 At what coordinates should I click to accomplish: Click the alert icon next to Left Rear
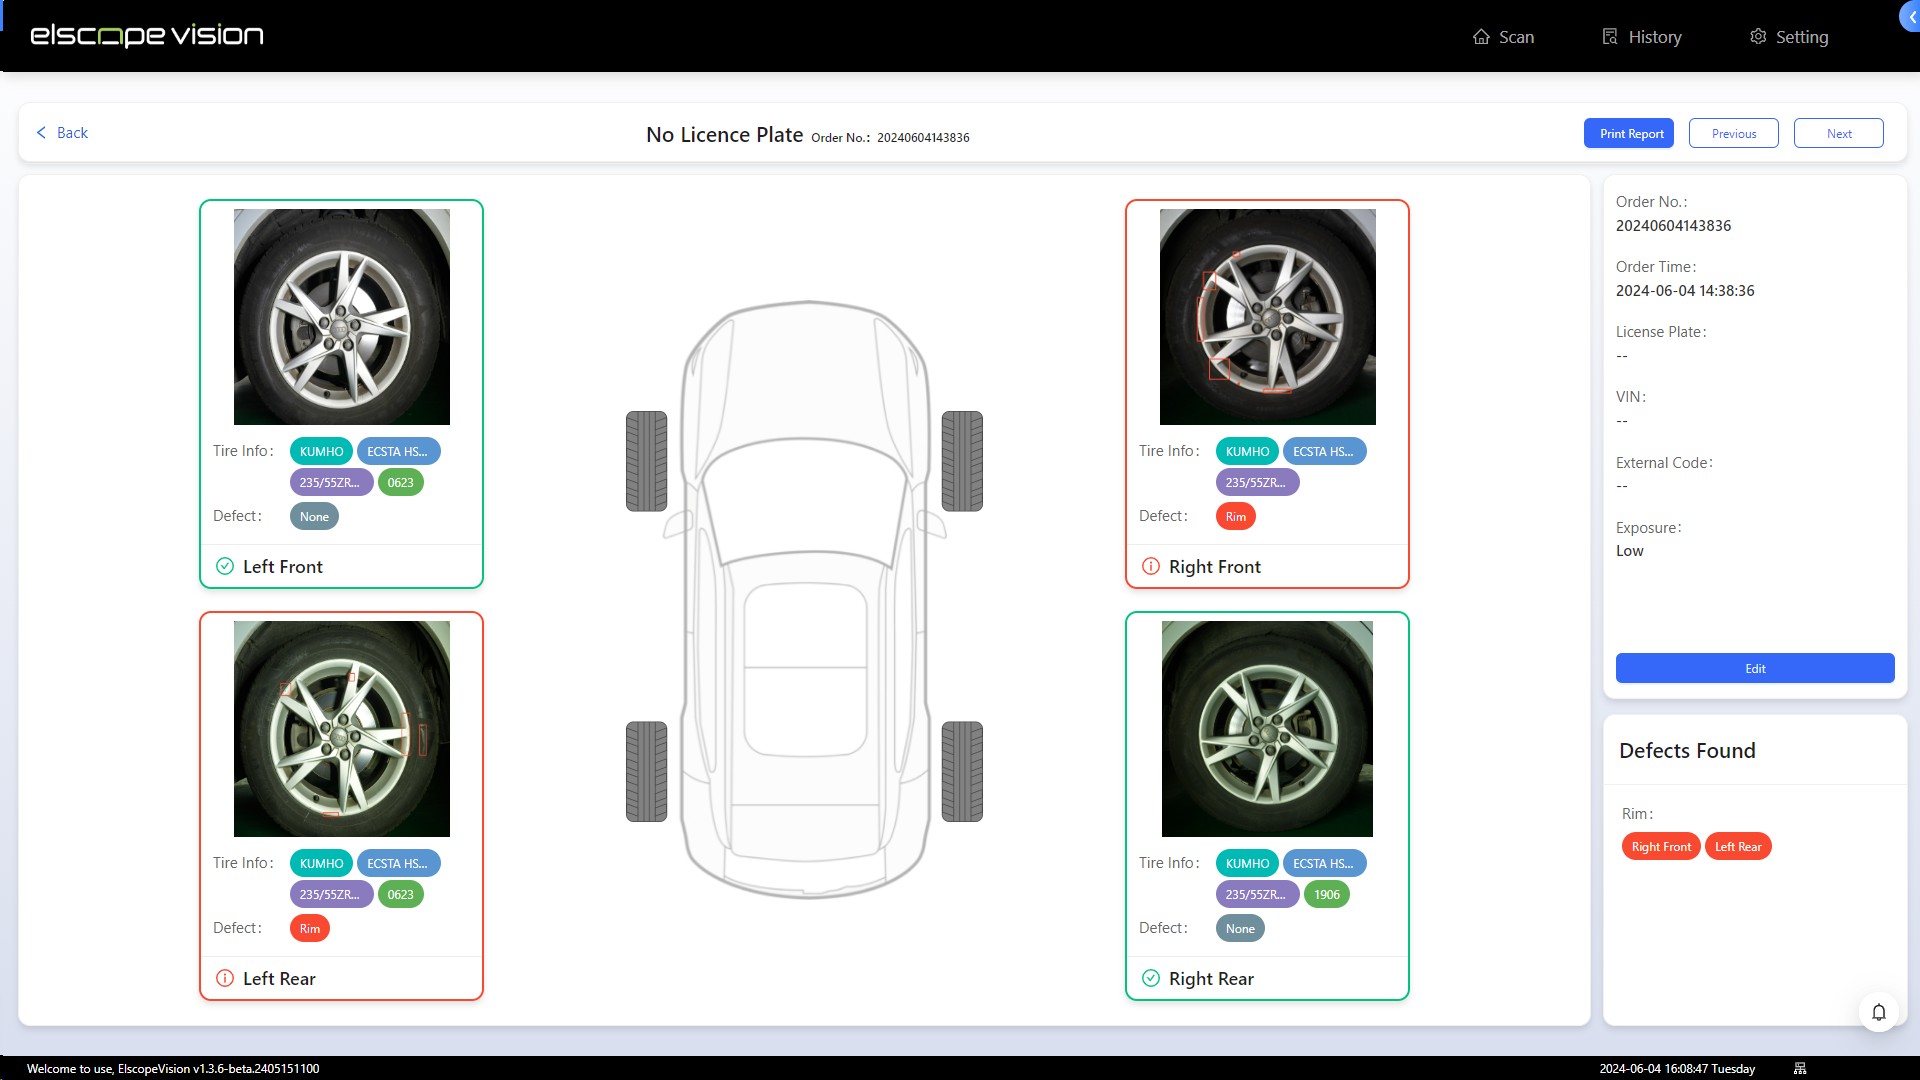tap(224, 978)
